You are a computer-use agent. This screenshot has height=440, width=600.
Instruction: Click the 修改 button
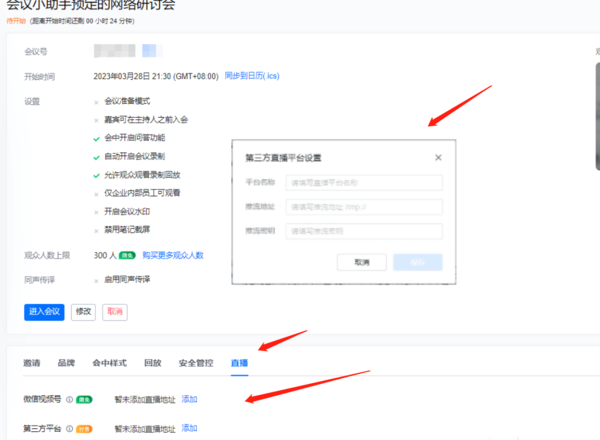83,312
